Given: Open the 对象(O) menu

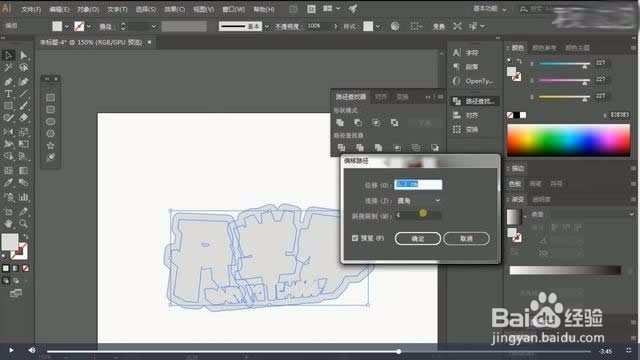Looking at the screenshot, I should point(88,9).
